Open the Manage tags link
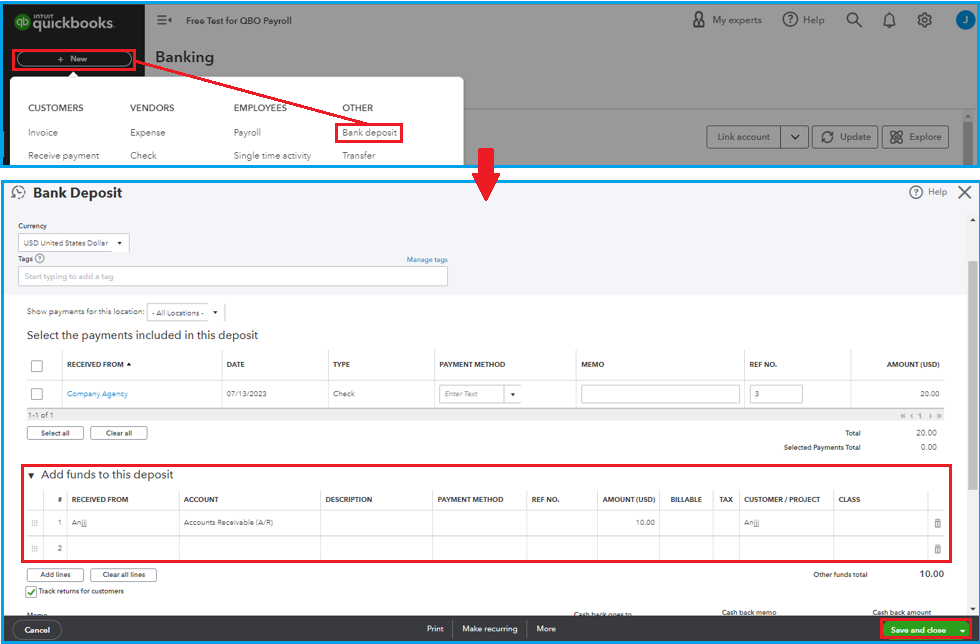980x644 pixels. point(427,259)
